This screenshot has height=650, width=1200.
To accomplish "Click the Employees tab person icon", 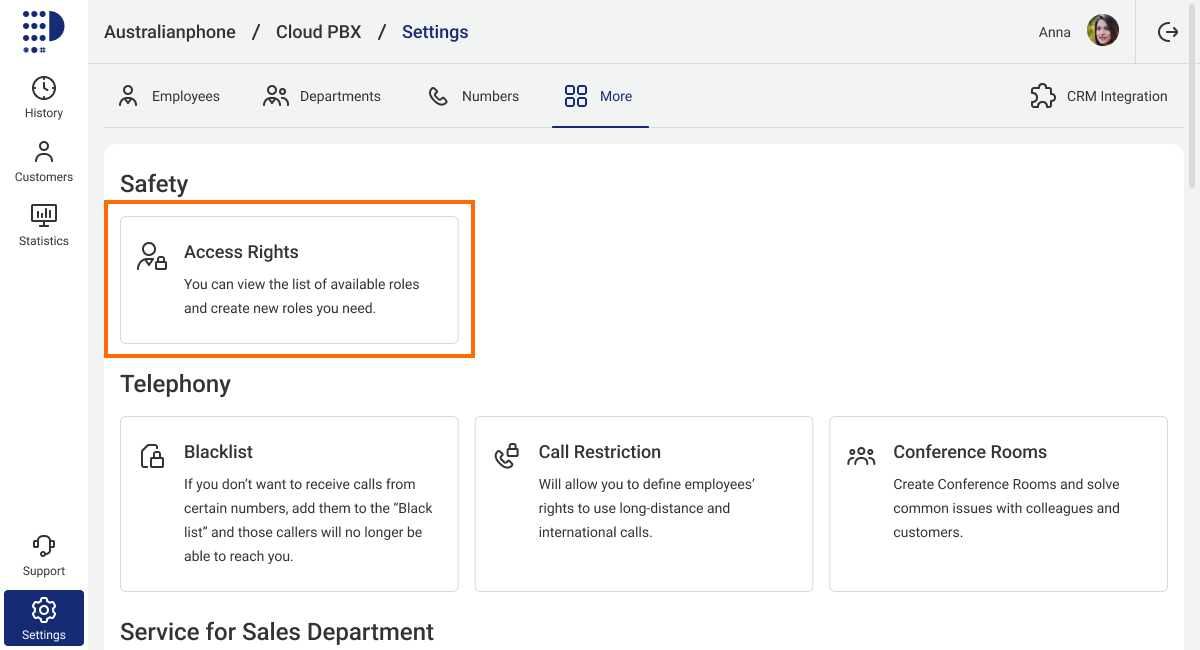I will (x=128, y=96).
